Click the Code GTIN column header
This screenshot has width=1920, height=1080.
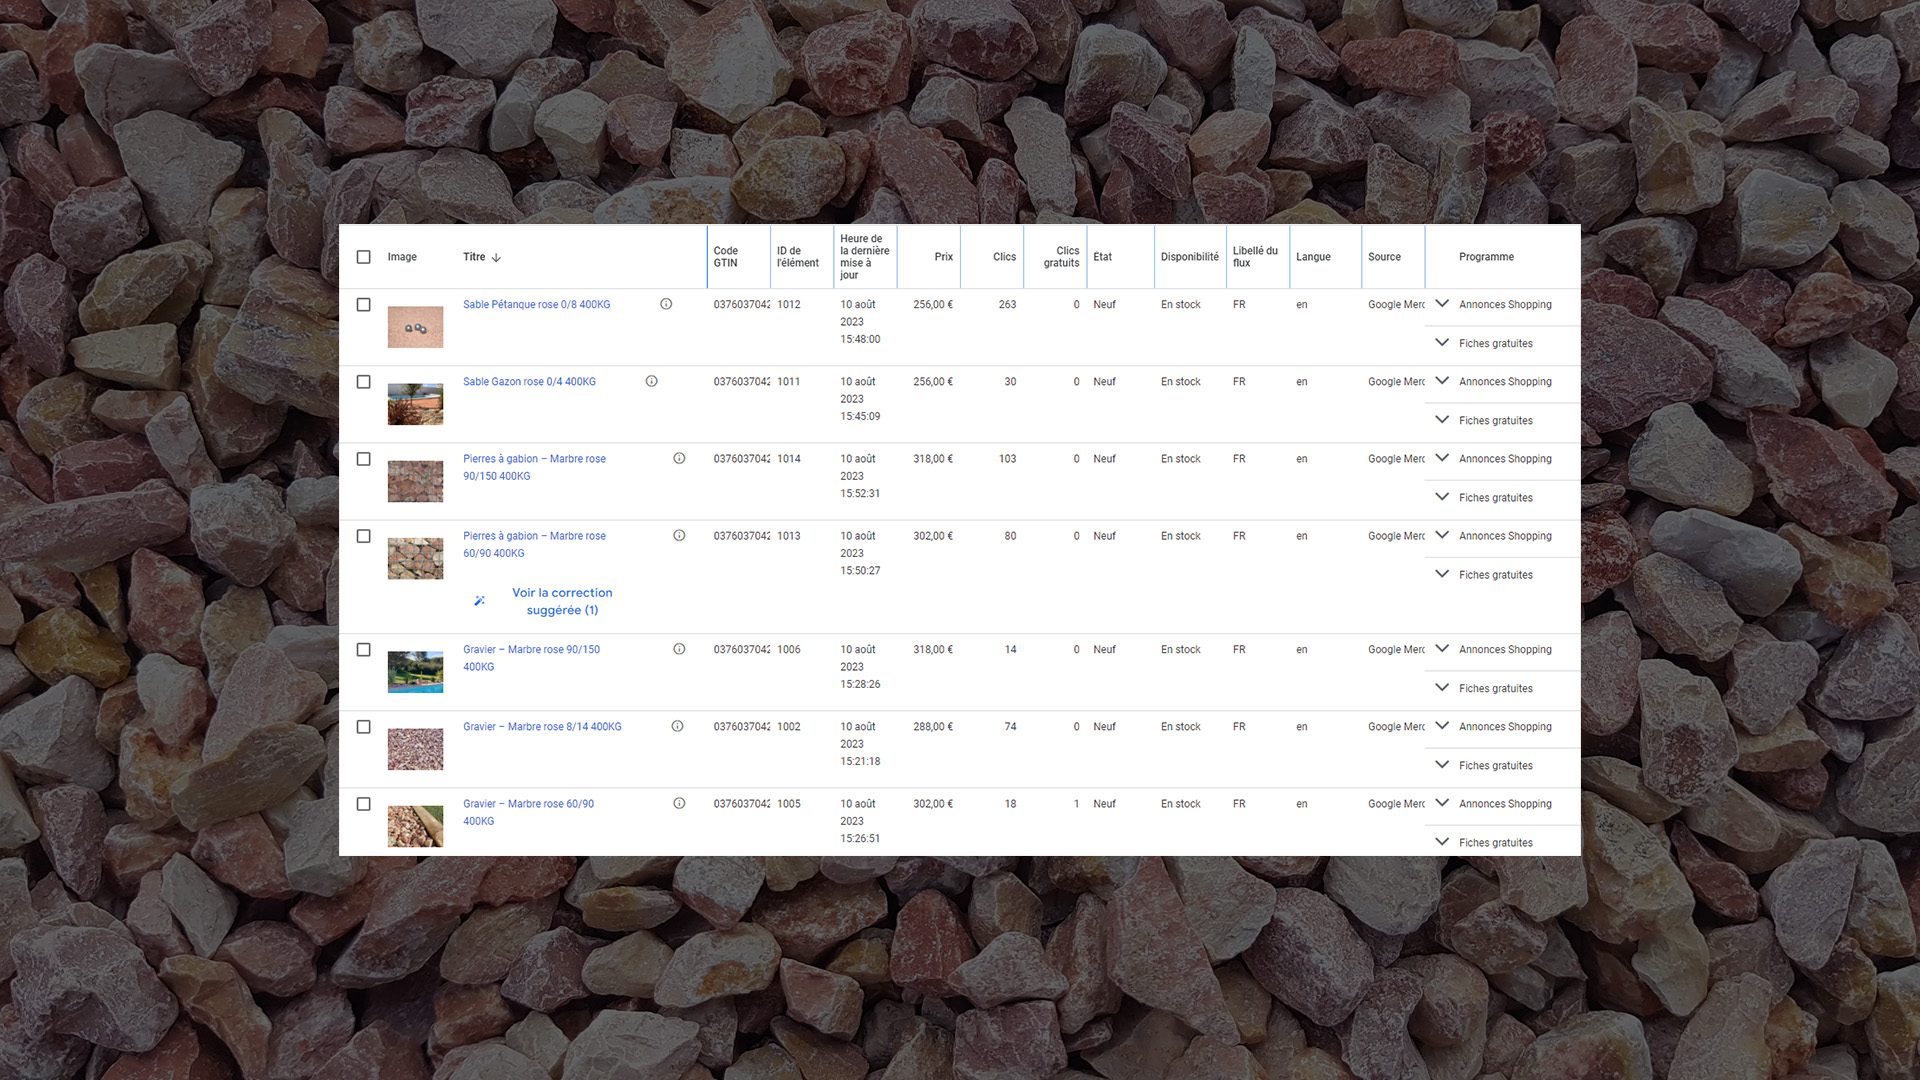726,257
